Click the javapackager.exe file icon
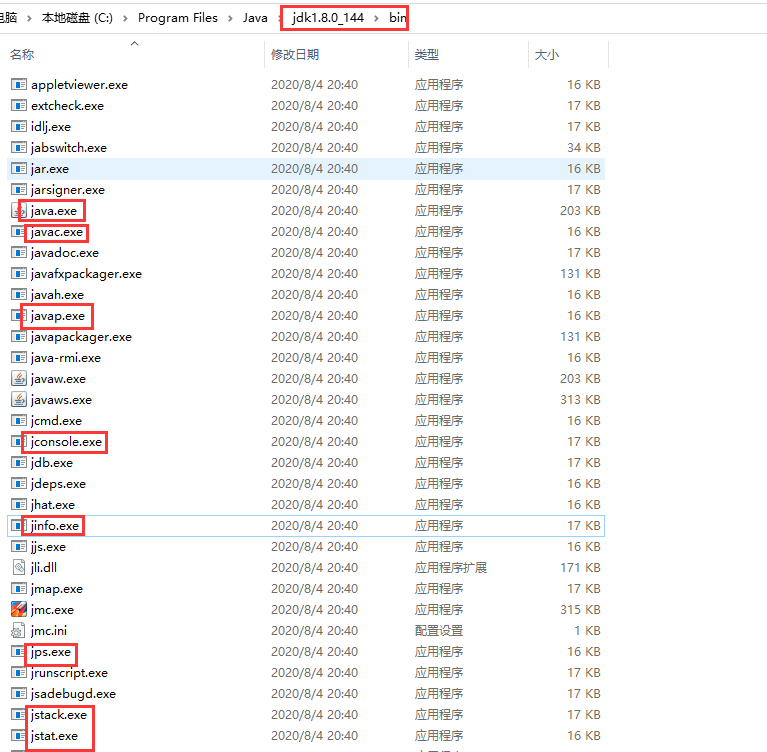 coord(19,337)
